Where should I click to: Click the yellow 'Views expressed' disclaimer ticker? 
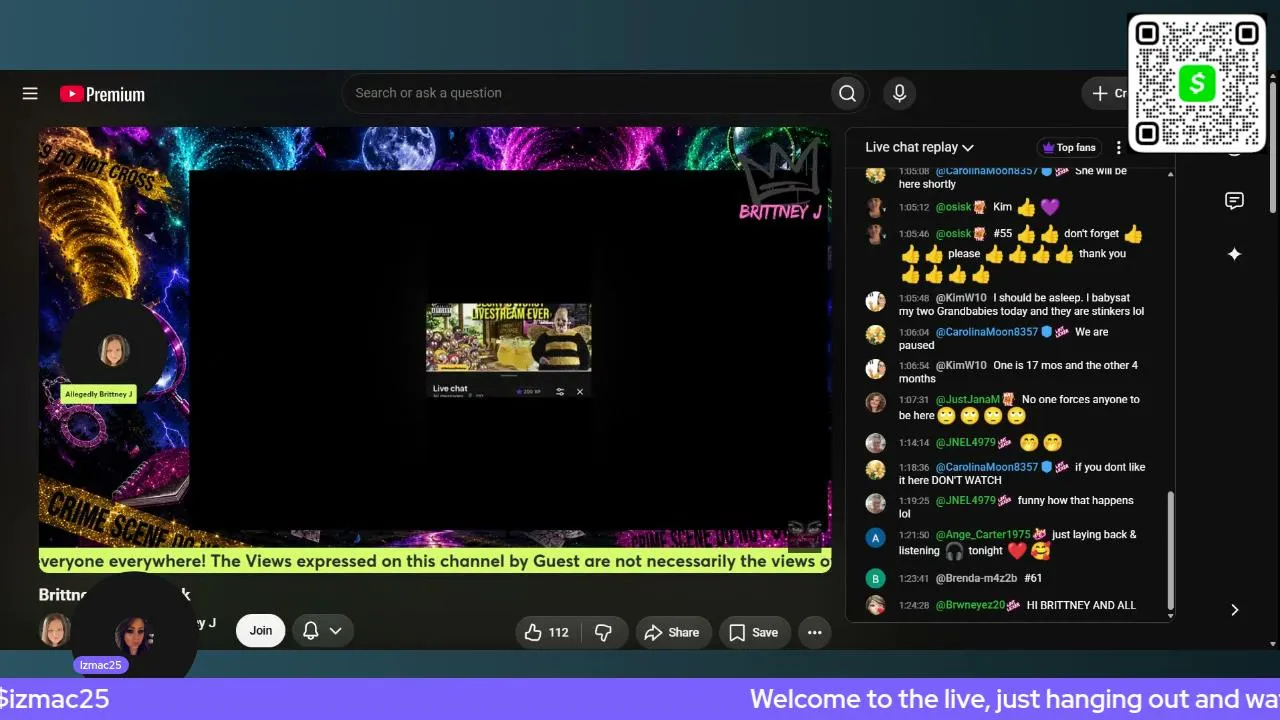(x=435, y=561)
